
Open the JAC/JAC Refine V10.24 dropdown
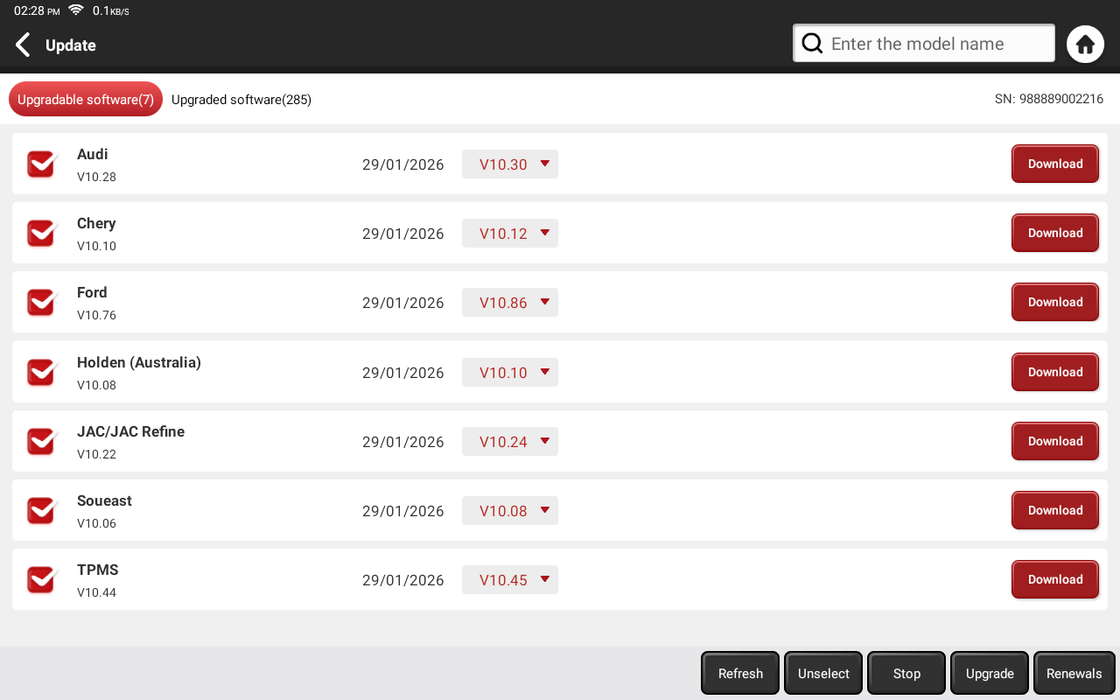tap(510, 441)
